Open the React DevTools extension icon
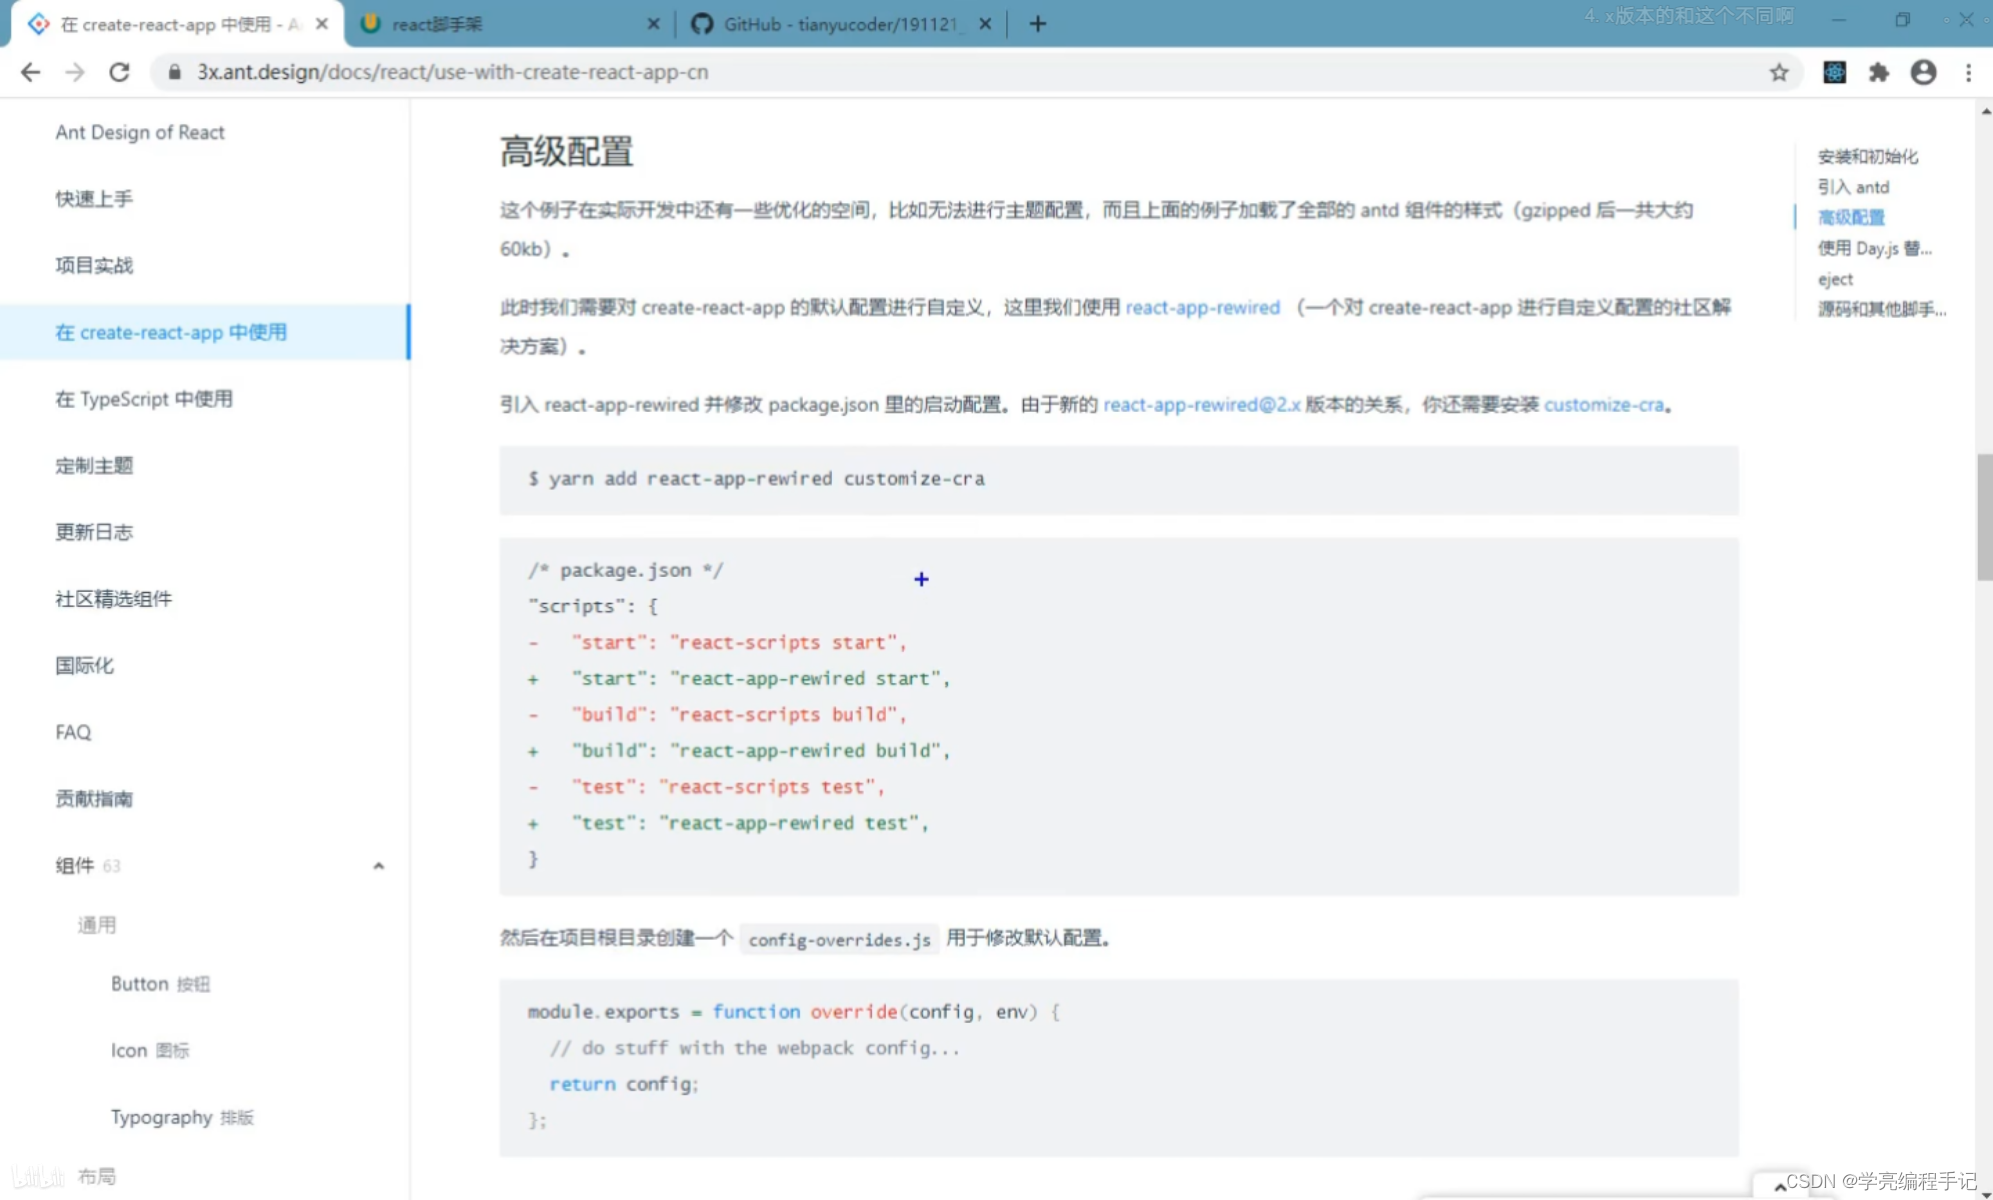The width and height of the screenshot is (1993, 1200). pos(1834,72)
